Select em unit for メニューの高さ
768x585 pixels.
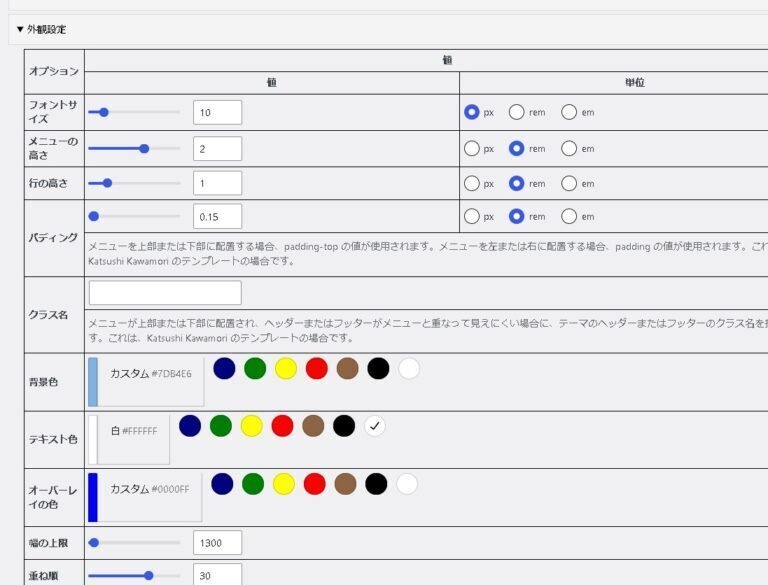coord(569,148)
